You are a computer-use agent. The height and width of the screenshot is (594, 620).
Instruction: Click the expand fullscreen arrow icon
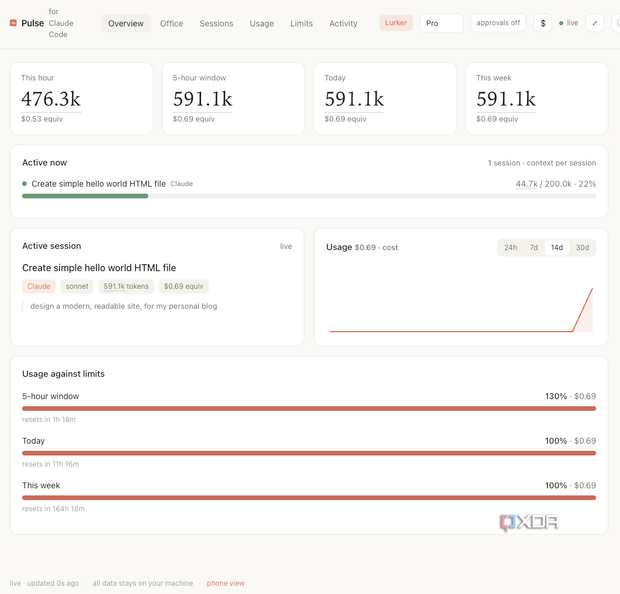pyautogui.click(x=594, y=23)
